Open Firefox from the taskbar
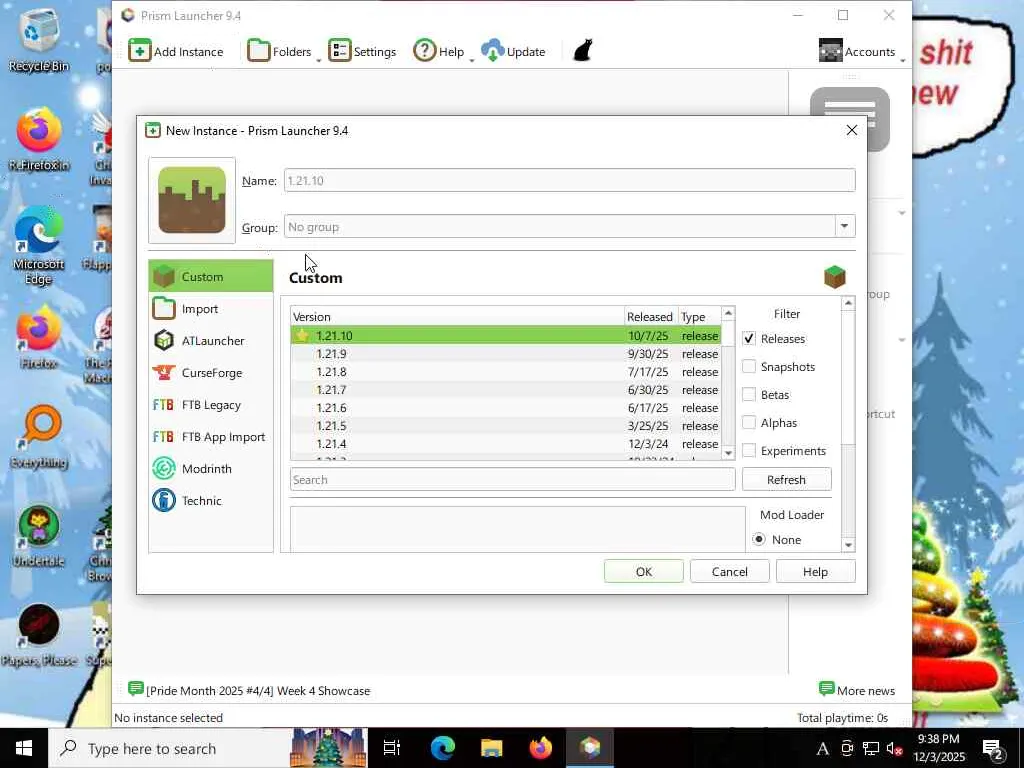This screenshot has width=1024, height=768. tap(541, 748)
